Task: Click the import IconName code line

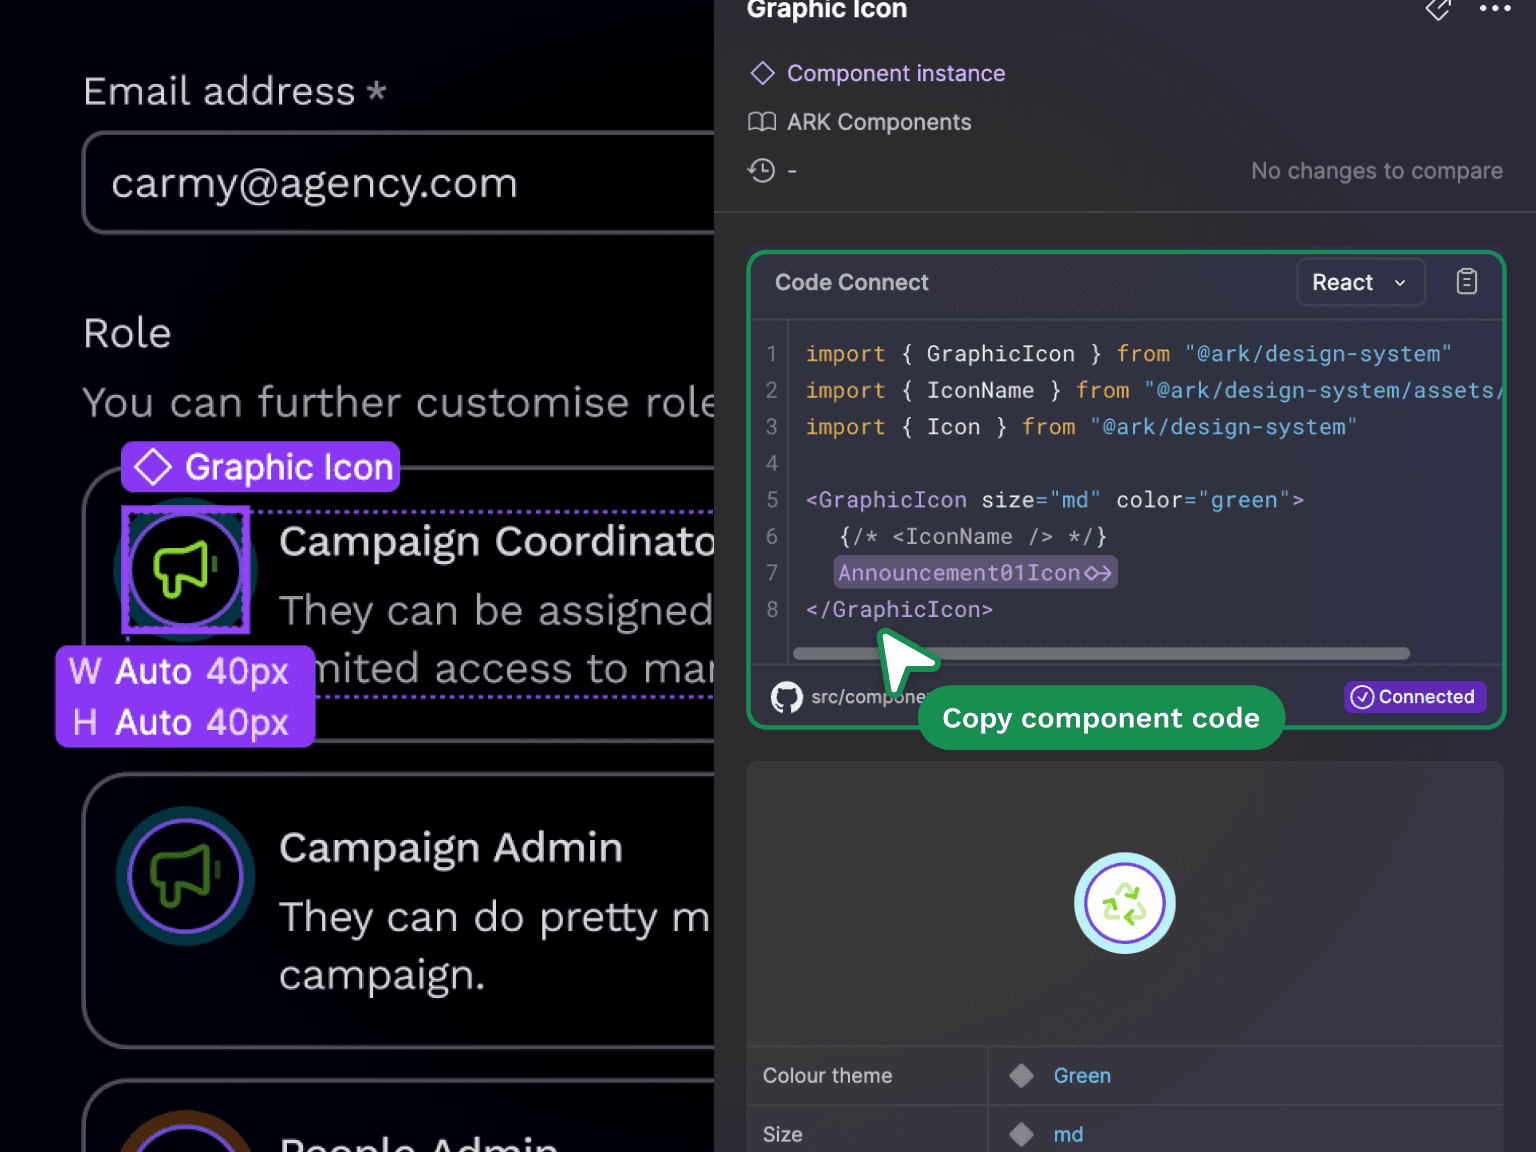Action: pos(1154,391)
